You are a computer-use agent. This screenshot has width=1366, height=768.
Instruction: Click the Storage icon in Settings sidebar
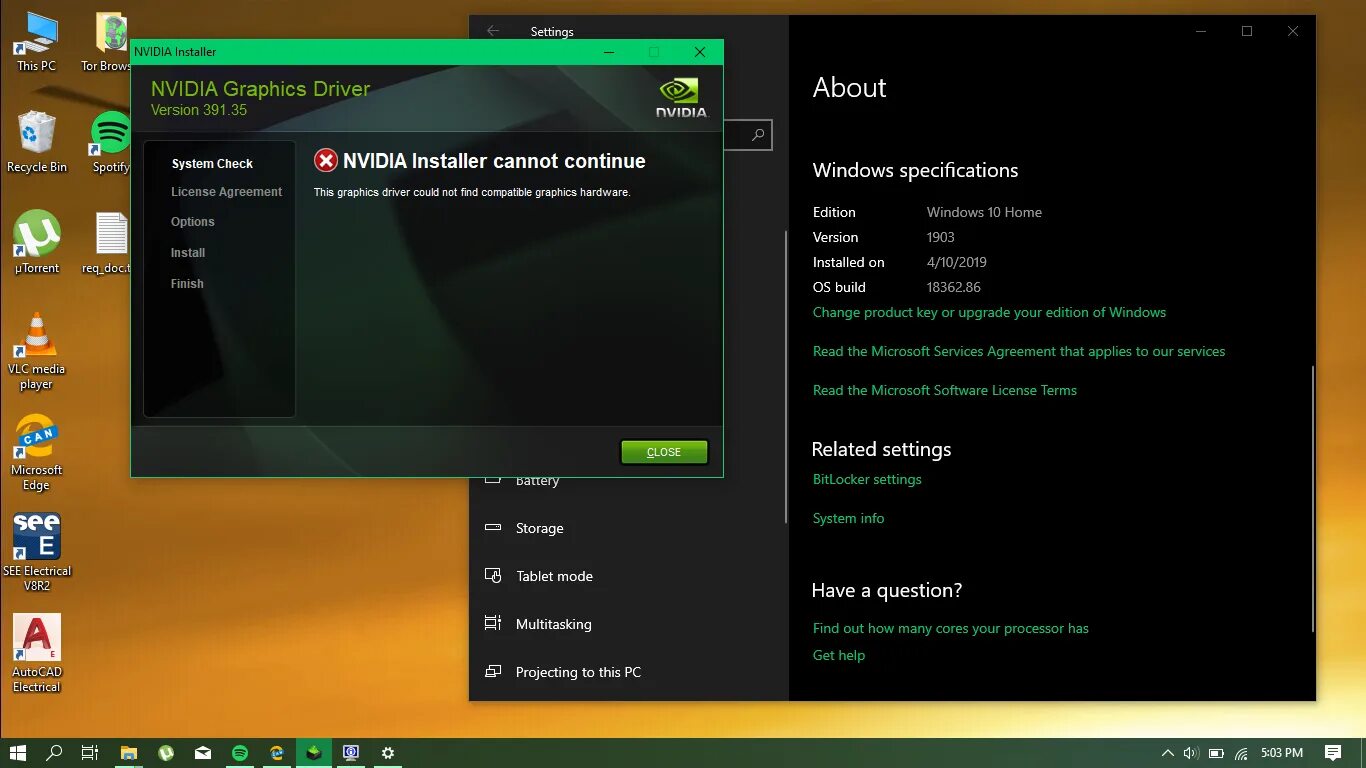coord(493,527)
